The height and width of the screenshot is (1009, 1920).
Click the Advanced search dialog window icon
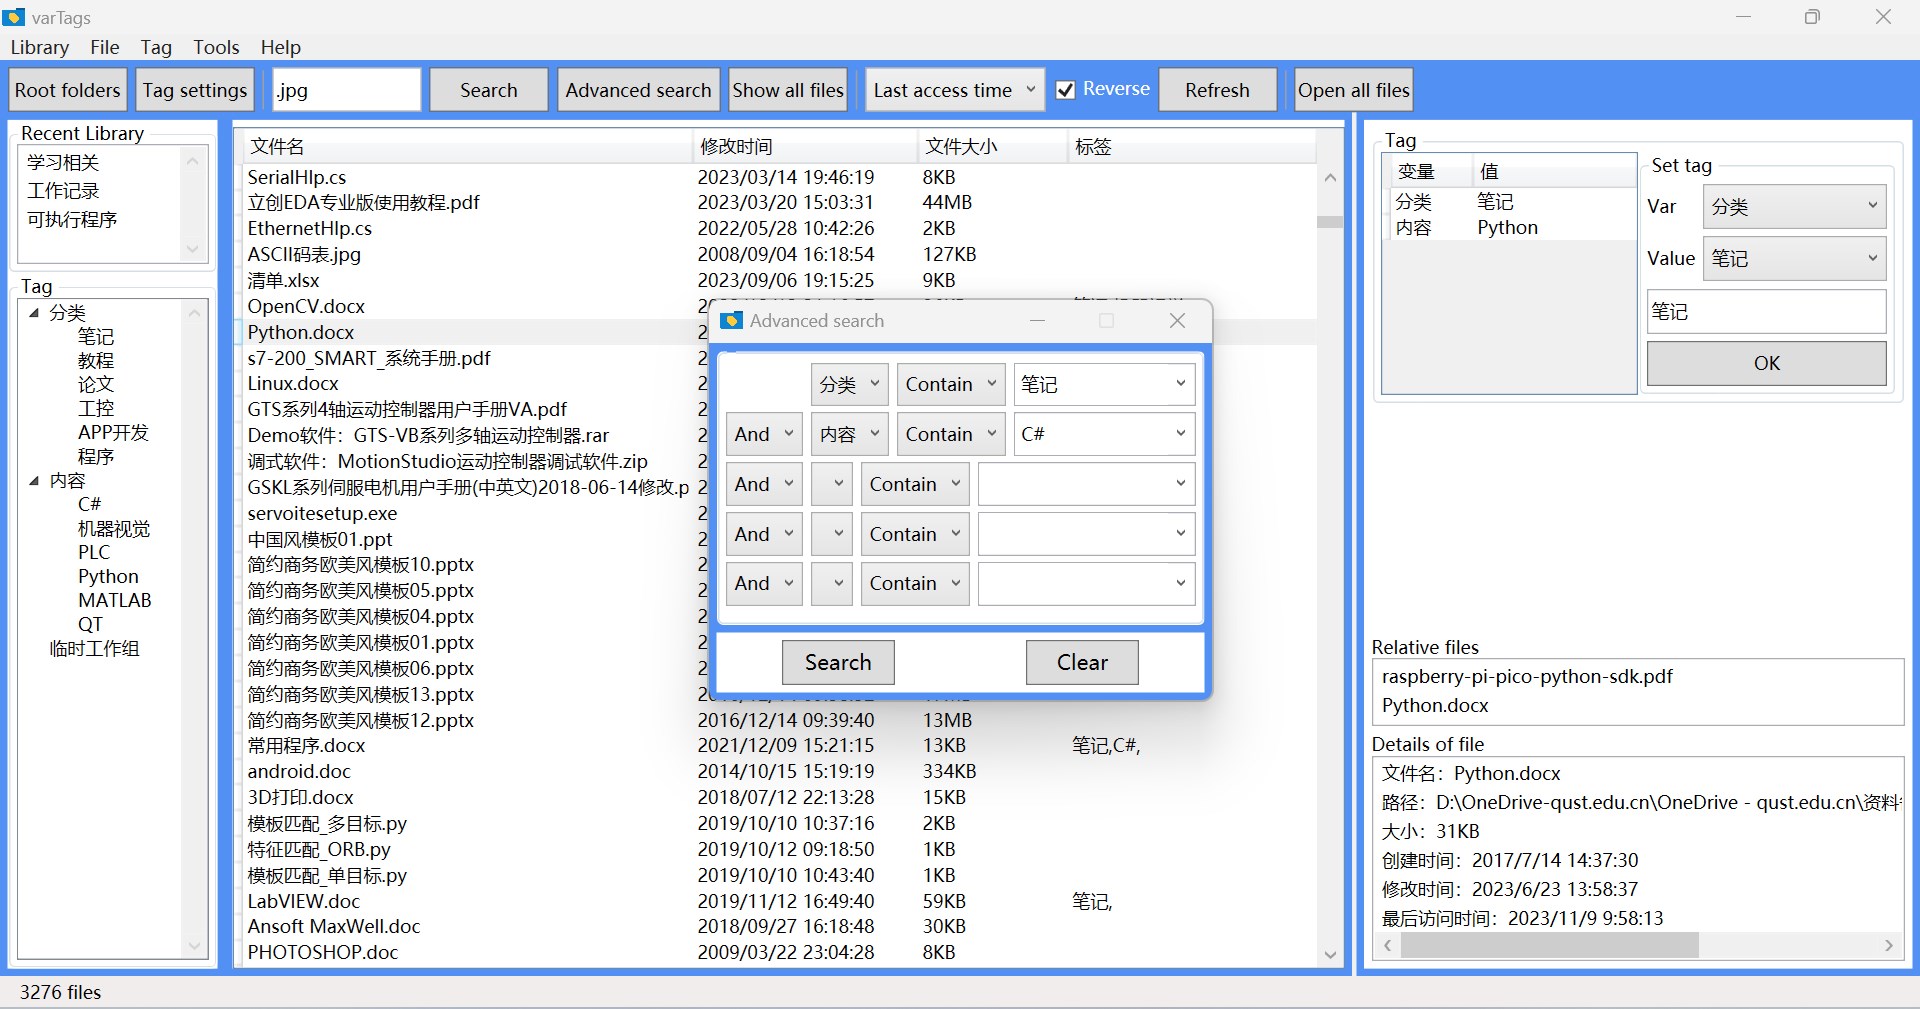coord(732,320)
